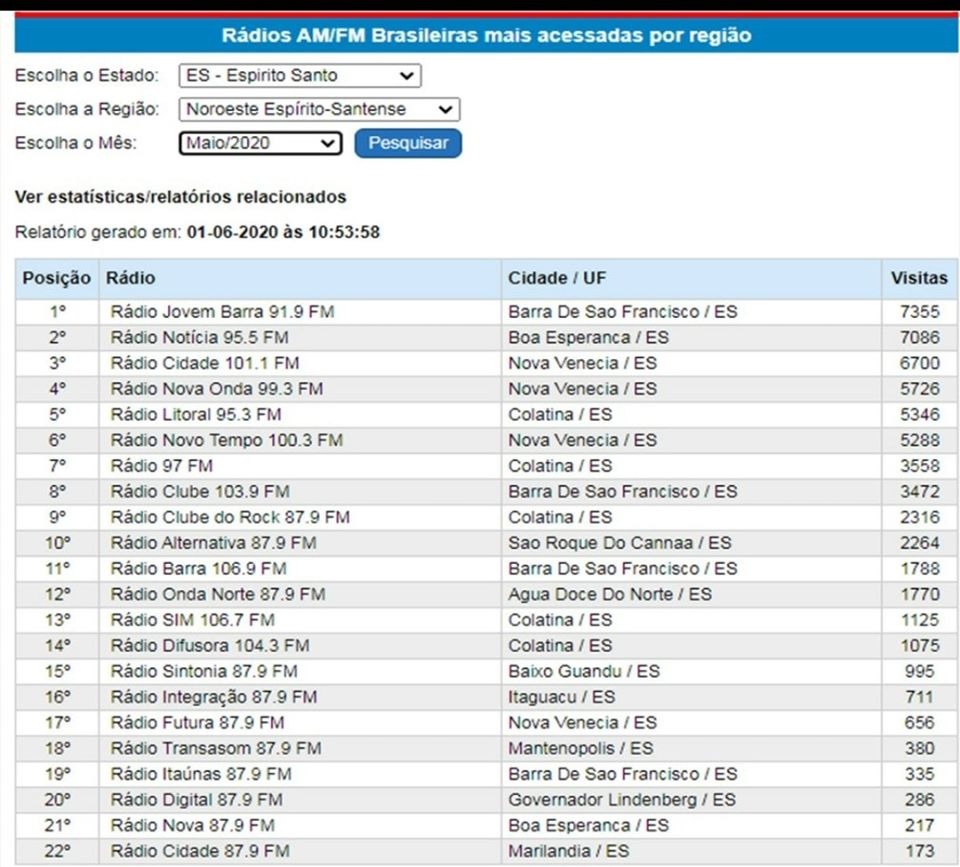Select Rádio SIM 106.7 FM
The image size is (960, 867).
pos(192,620)
